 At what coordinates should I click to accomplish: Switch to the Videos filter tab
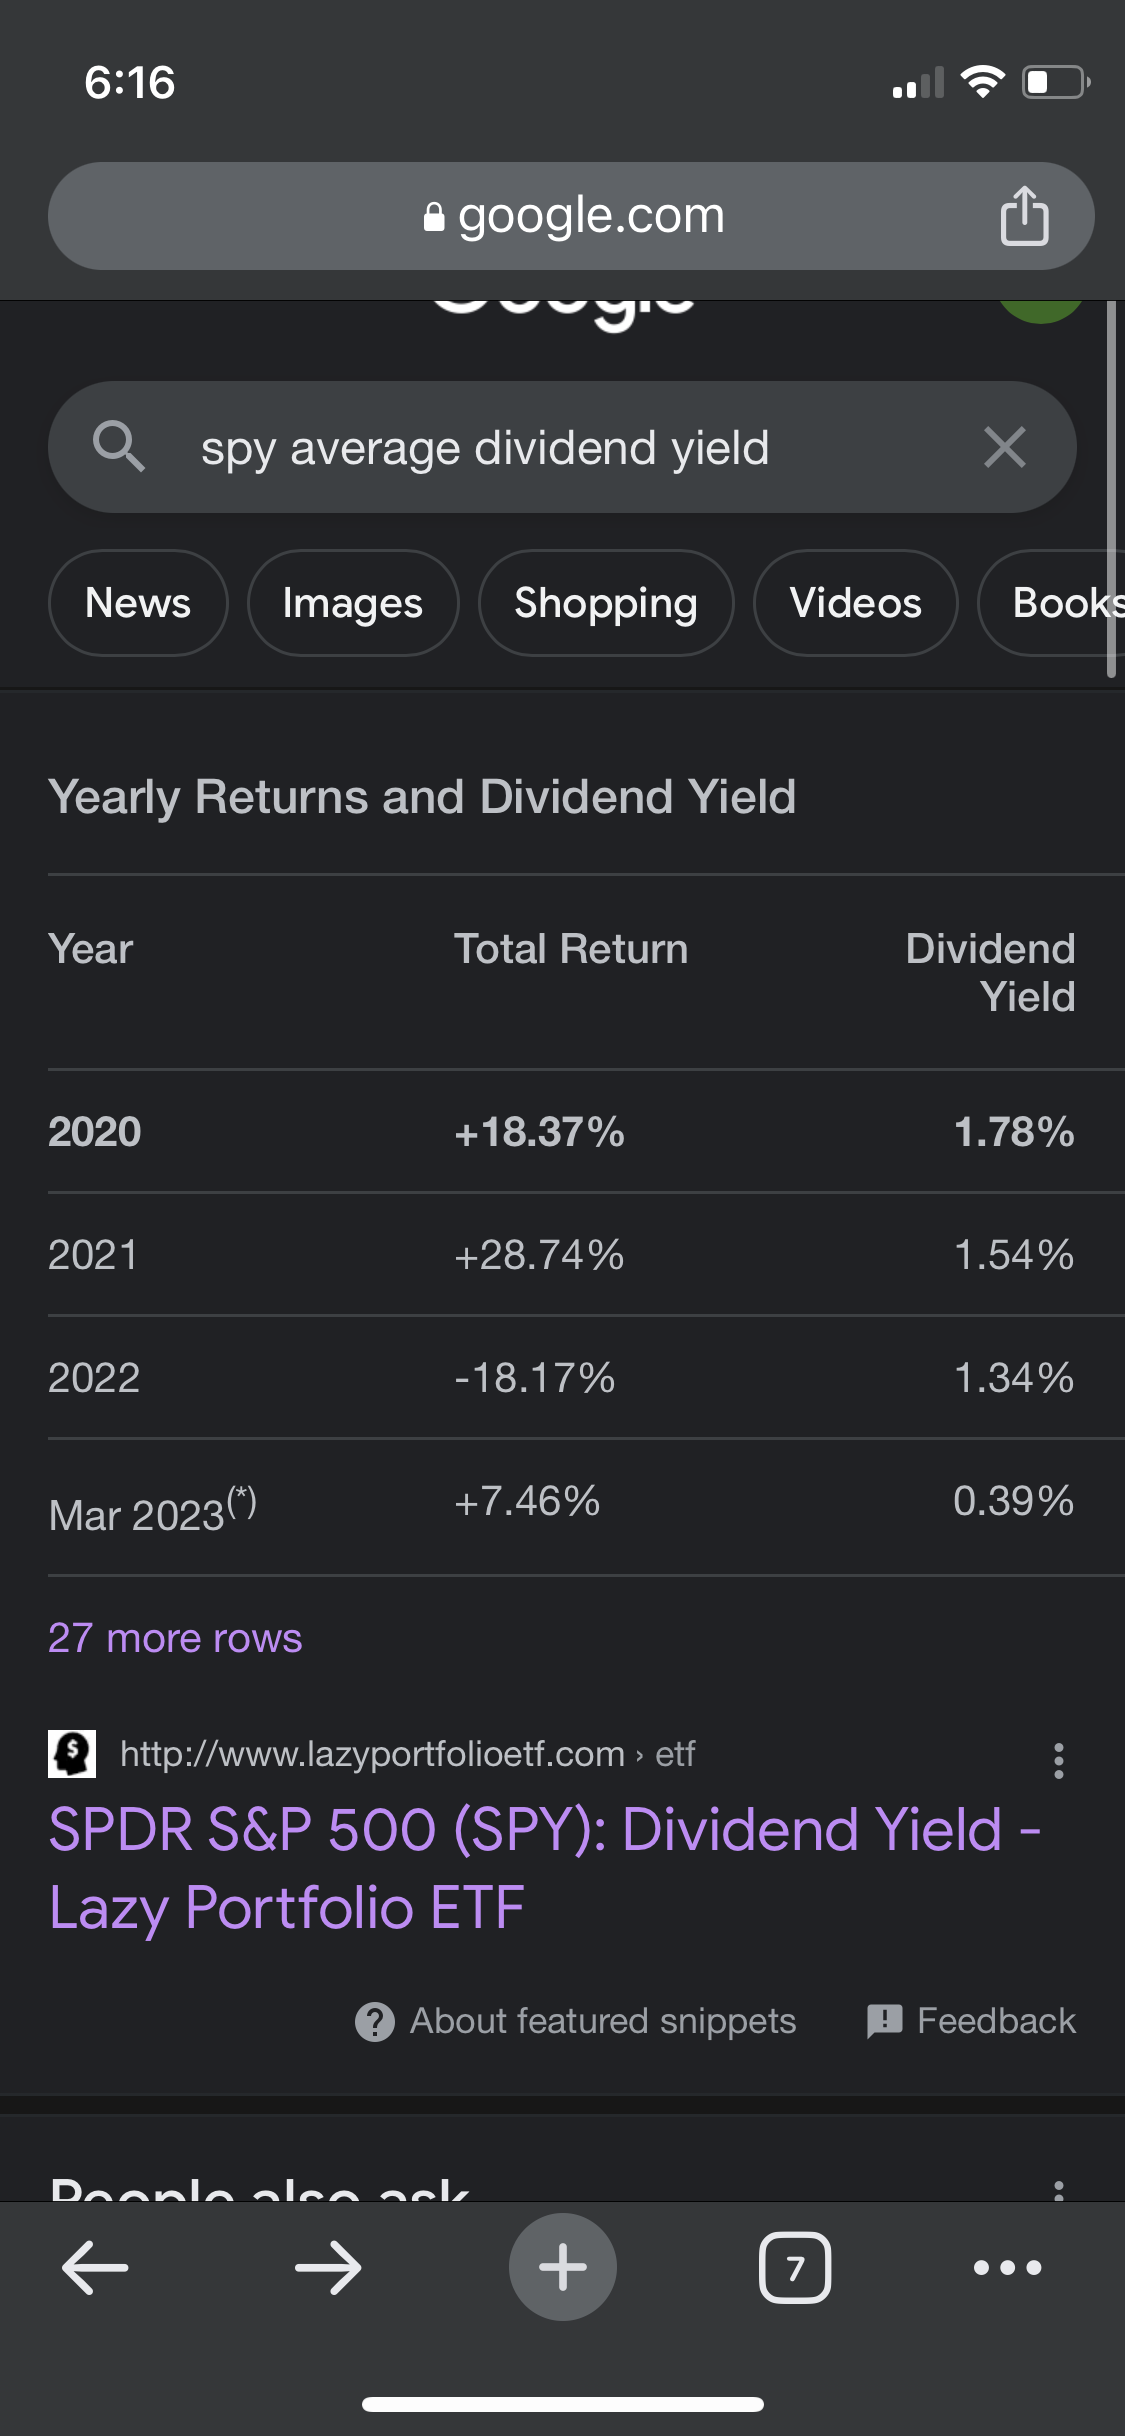pos(856,603)
